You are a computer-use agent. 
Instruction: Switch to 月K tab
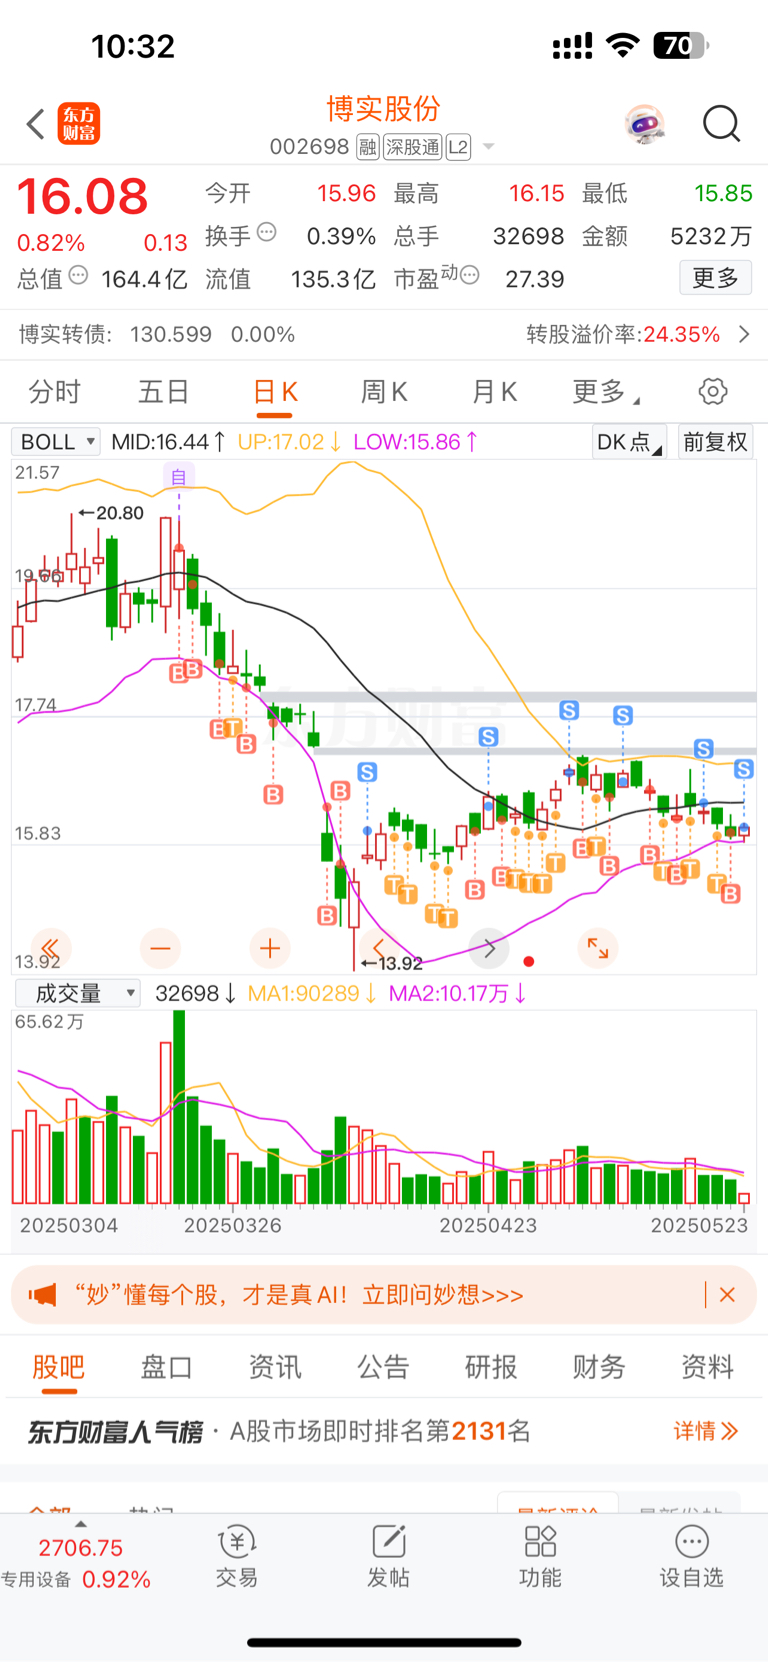point(494,392)
